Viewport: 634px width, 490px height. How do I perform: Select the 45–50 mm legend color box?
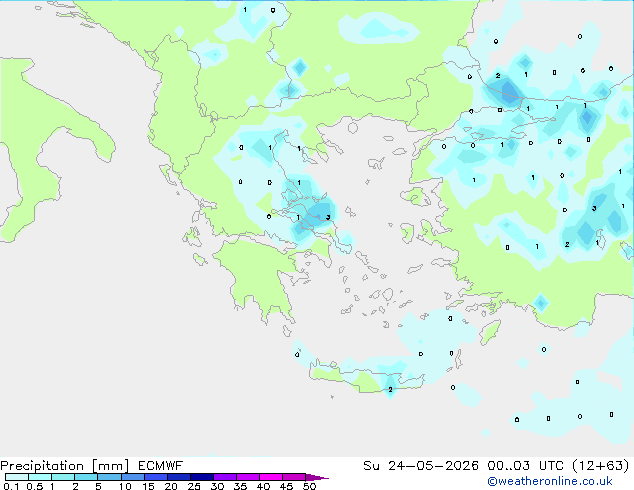click(x=294, y=477)
